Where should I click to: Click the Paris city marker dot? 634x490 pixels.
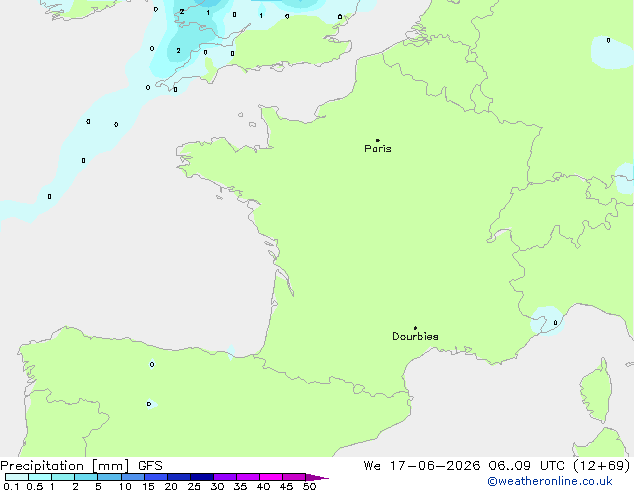(x=378, y=140)
